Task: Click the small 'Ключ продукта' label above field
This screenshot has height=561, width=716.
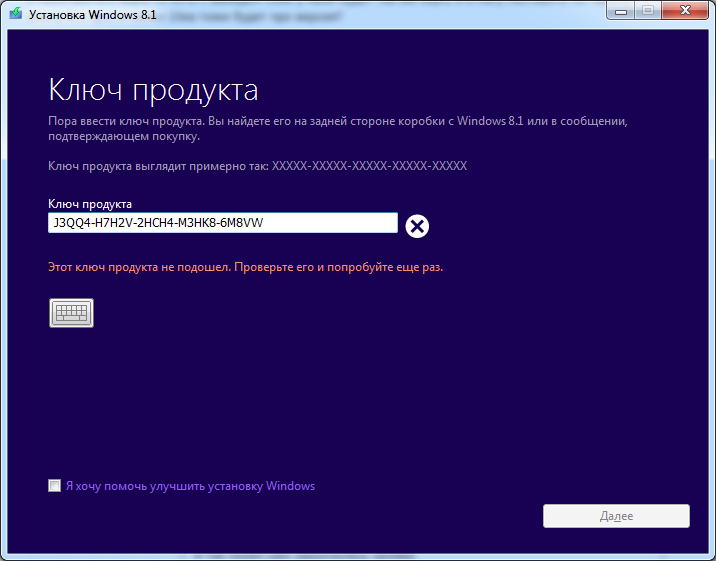Action: [90, 204]
